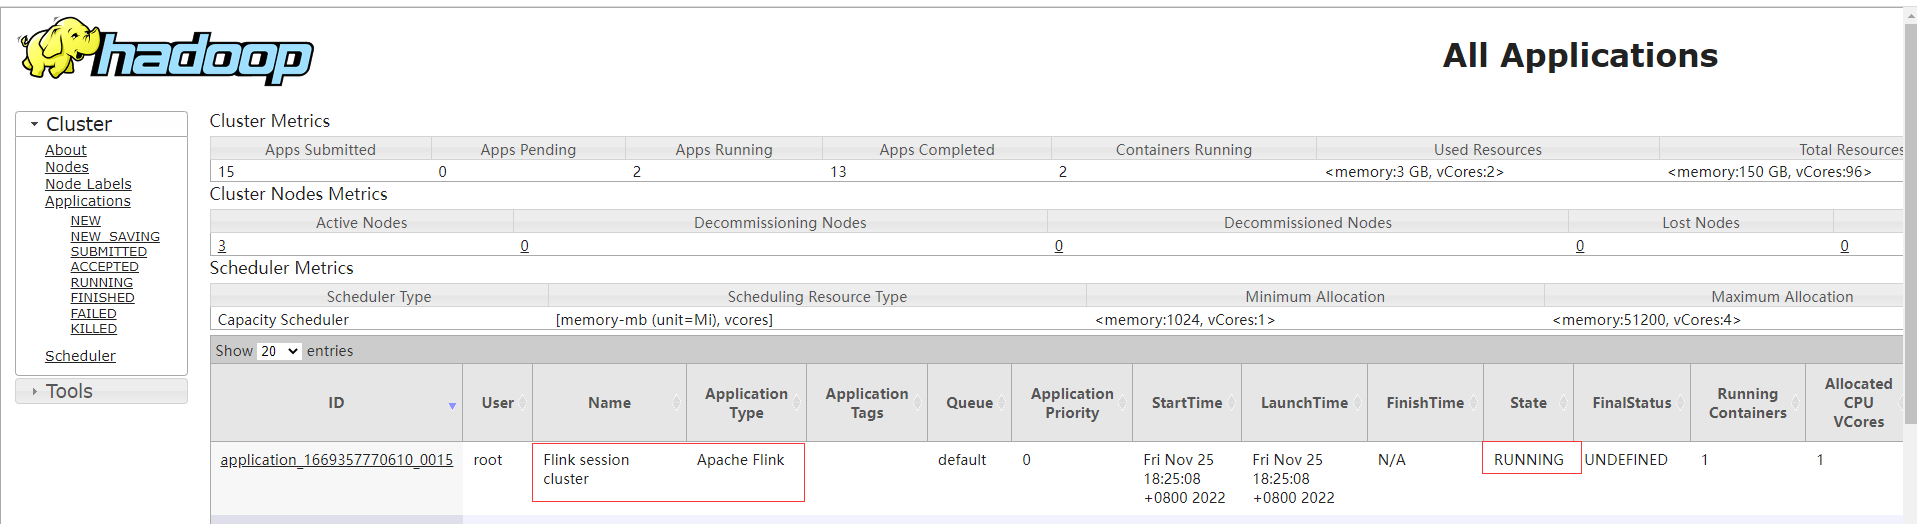Sort table by Application Priority column
This screenshot has height=524, width=1917.
coord(1072,403)
